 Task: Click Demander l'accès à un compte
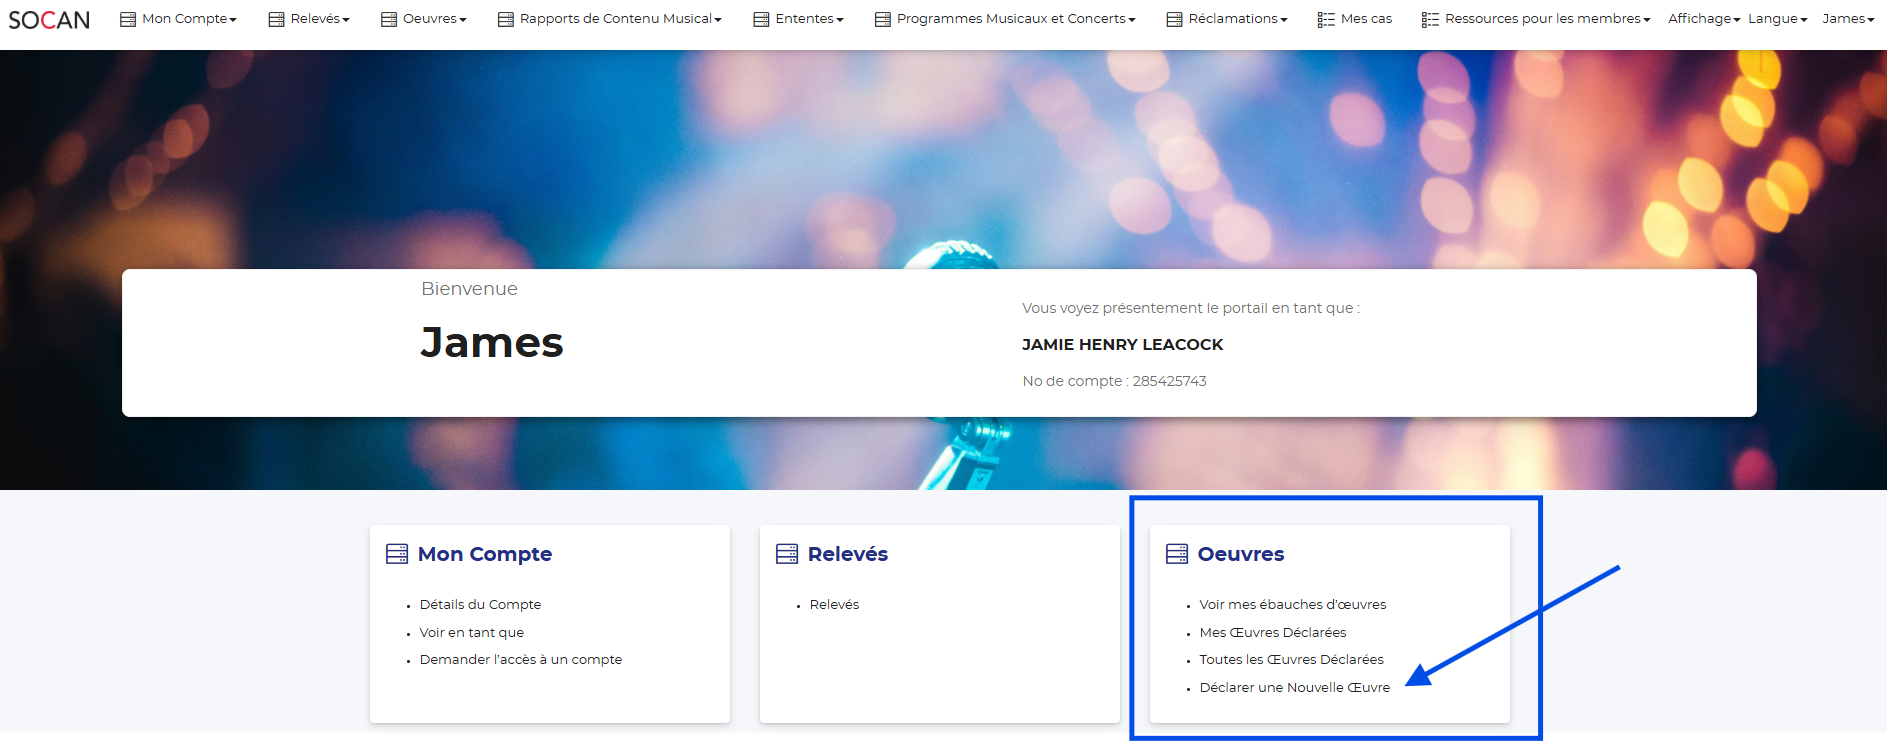[520, 660]
